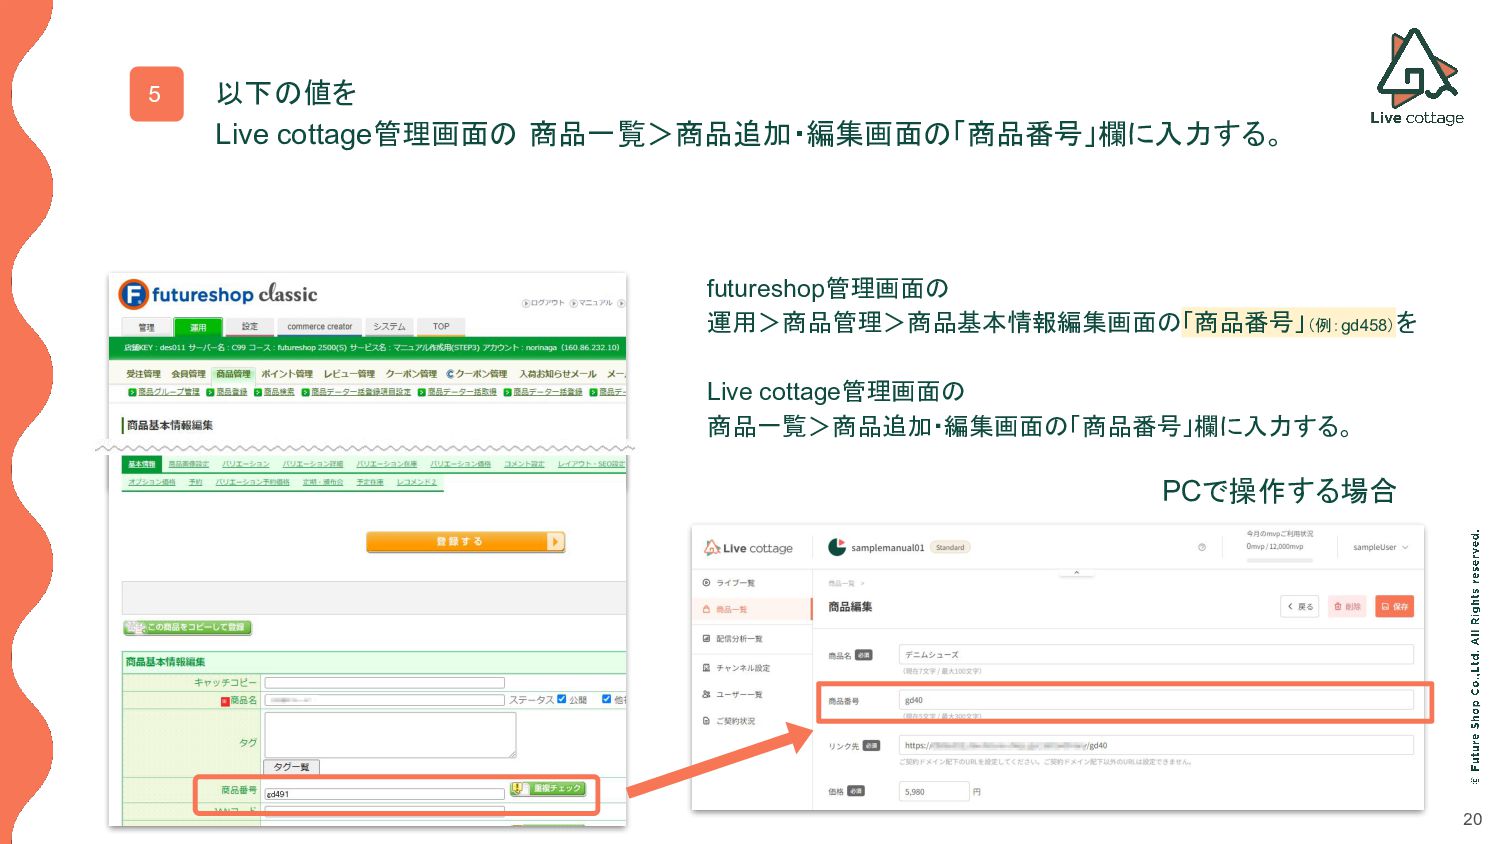
Task: Open the 設定 tab in futureshop
Action: (250, 327)
